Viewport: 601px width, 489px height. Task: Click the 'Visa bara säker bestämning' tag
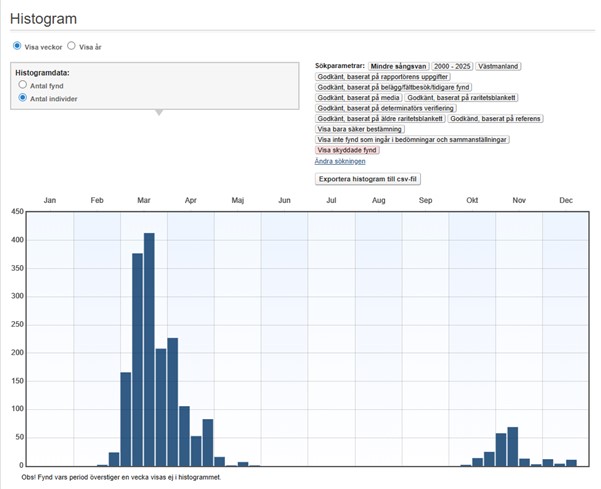click(360, 129)
